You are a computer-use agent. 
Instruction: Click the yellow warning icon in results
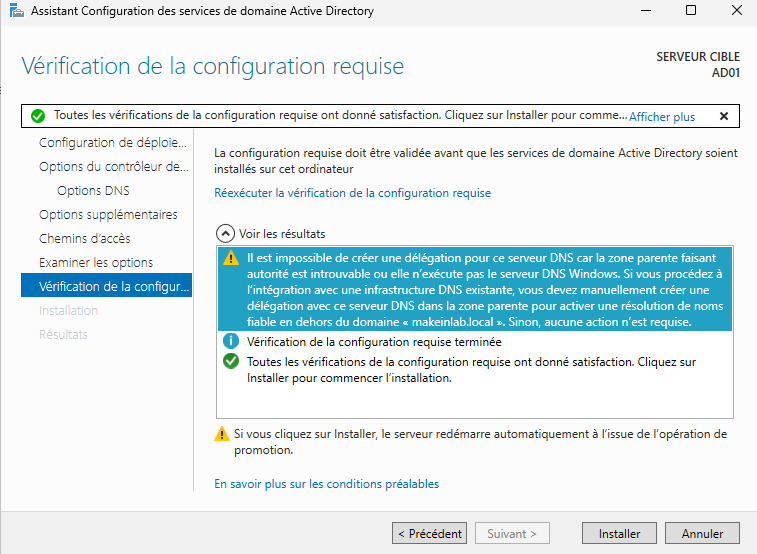click(x=231, y=258)
